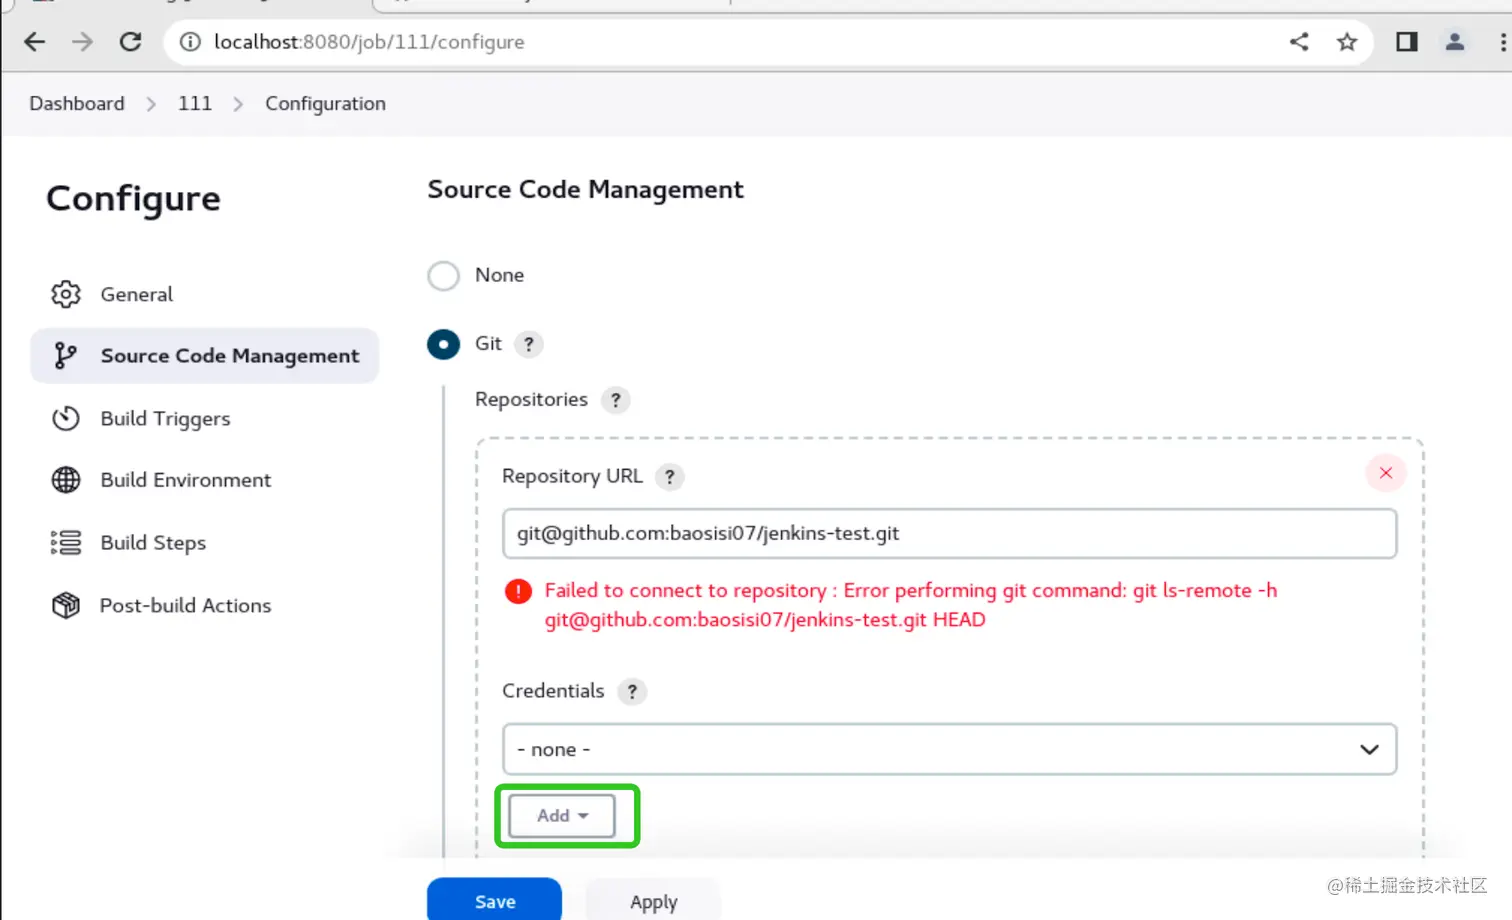The width and height of the screenshot is (1512, 920).
Task: Open help for Credentials
Action: point(632,692)
